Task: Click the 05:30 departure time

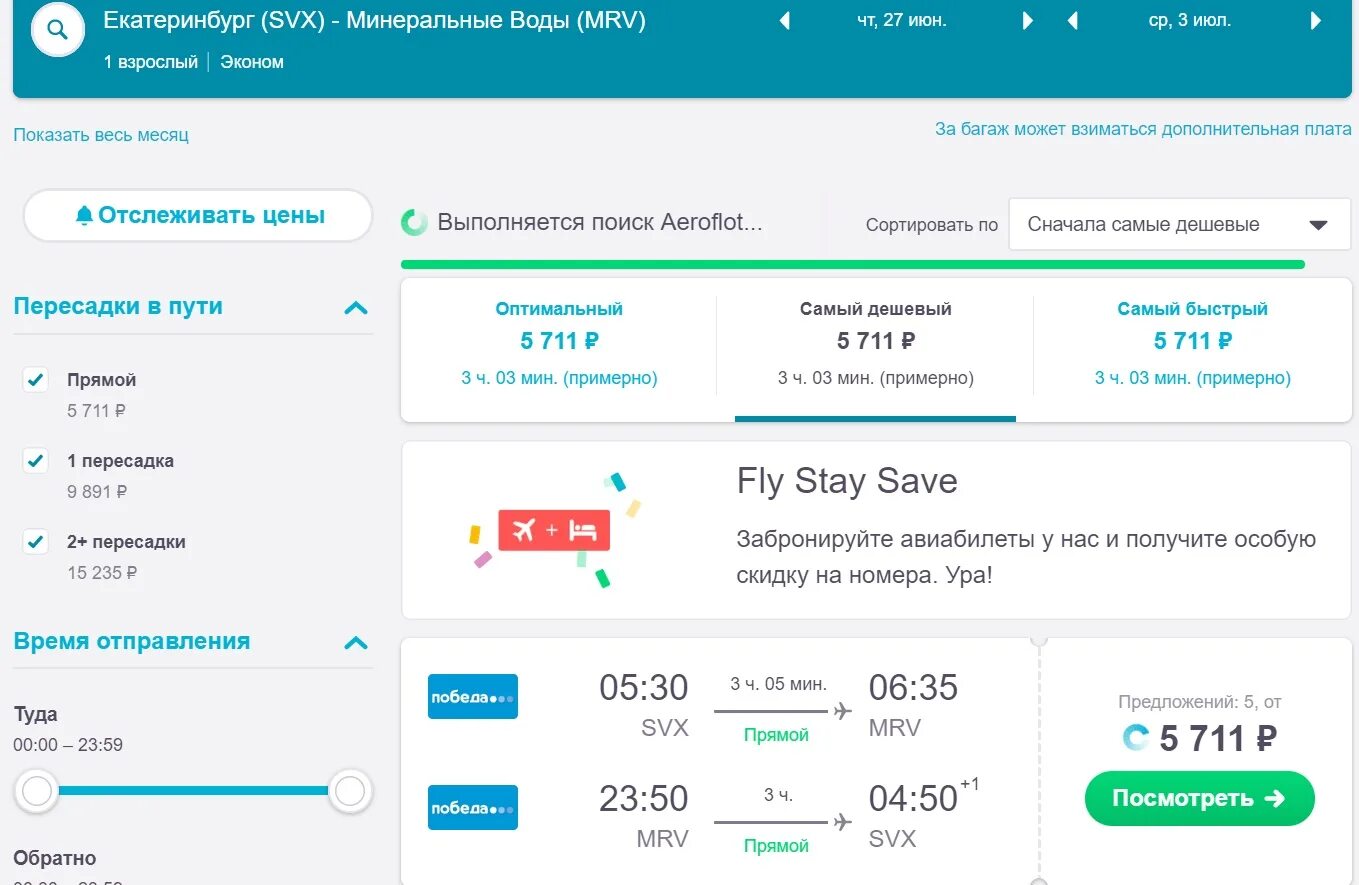Action: (x=644, y=688)
